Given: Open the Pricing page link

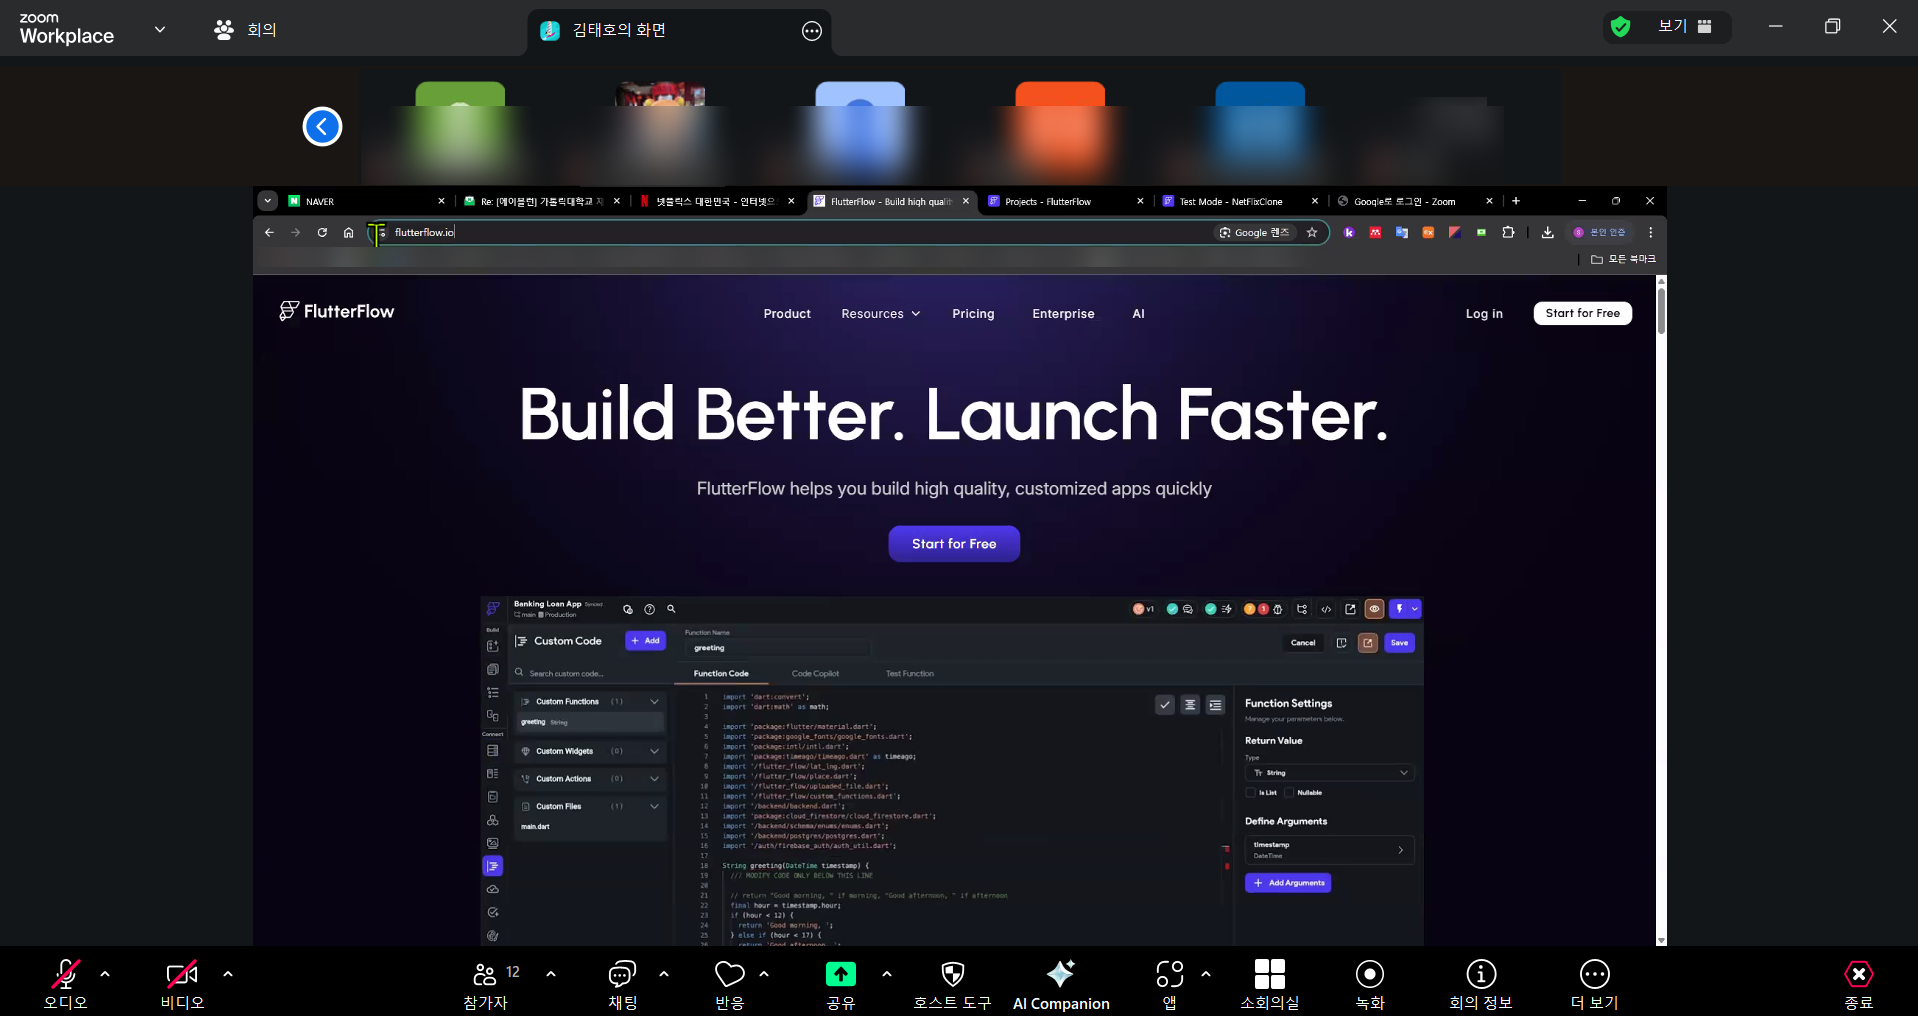Looking at the screenshot, I should click(973, 314).
